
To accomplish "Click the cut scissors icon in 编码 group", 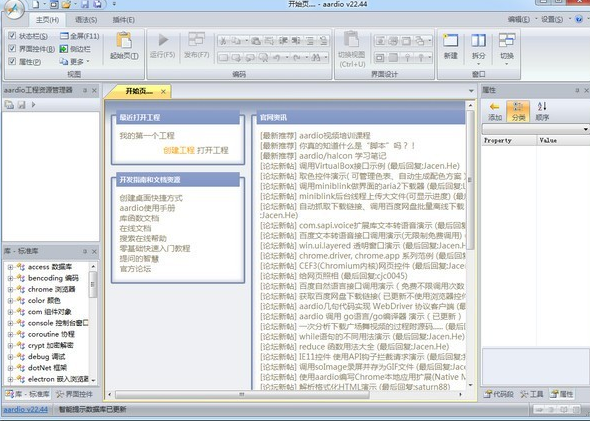I will click(223, 41).
